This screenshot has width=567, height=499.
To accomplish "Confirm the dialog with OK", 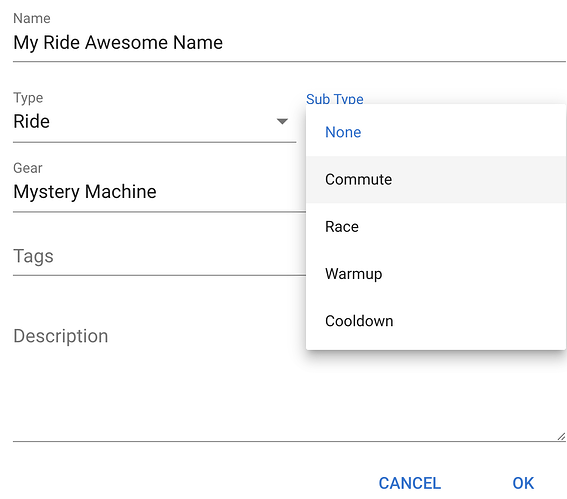I will (x=523, y=483).
